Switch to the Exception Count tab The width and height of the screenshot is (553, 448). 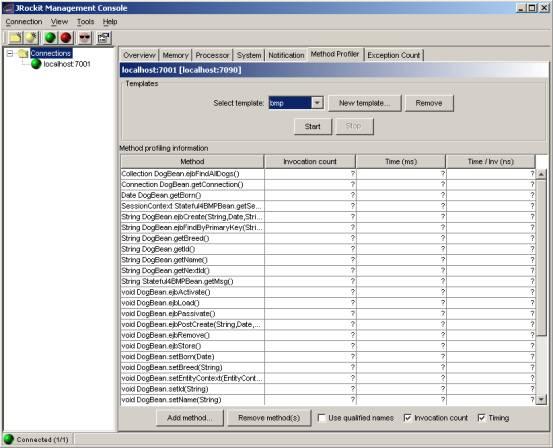(394, 55)
